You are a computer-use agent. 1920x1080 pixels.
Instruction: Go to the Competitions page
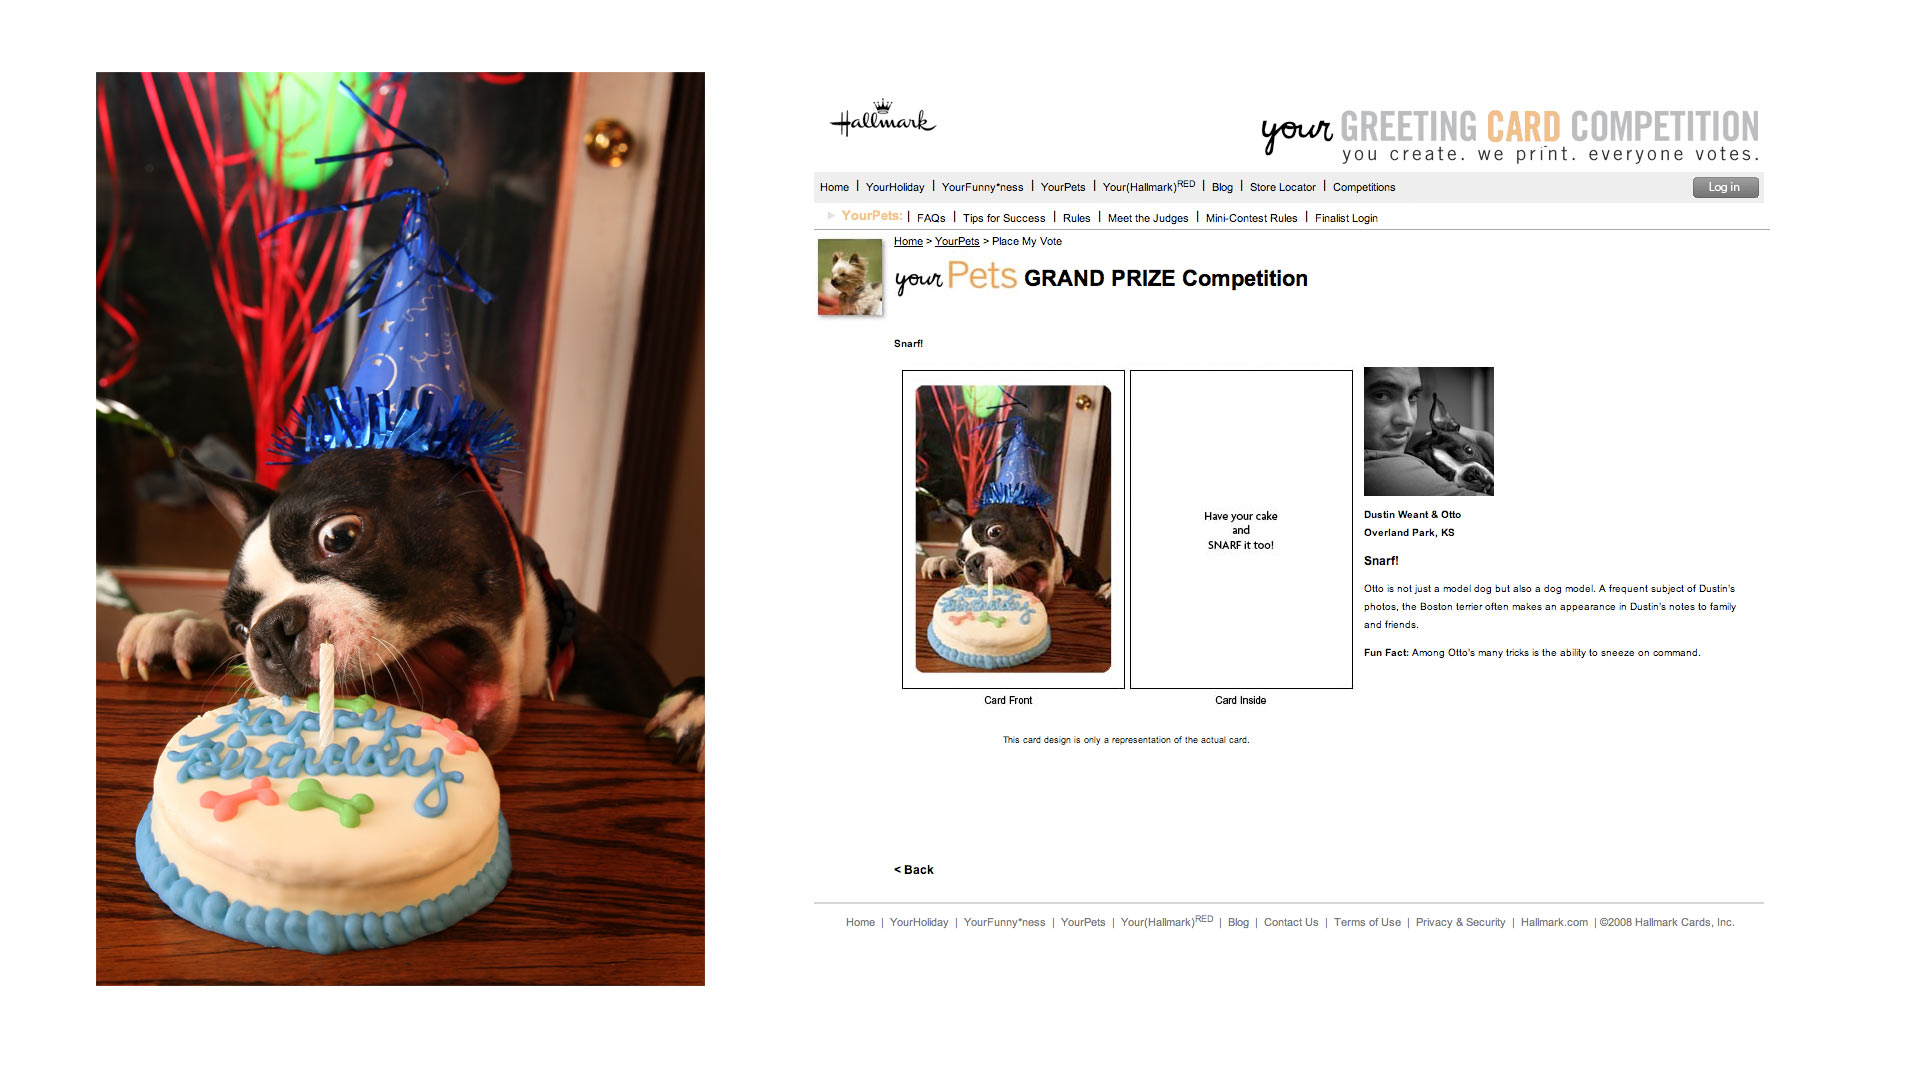point(1363,187)
